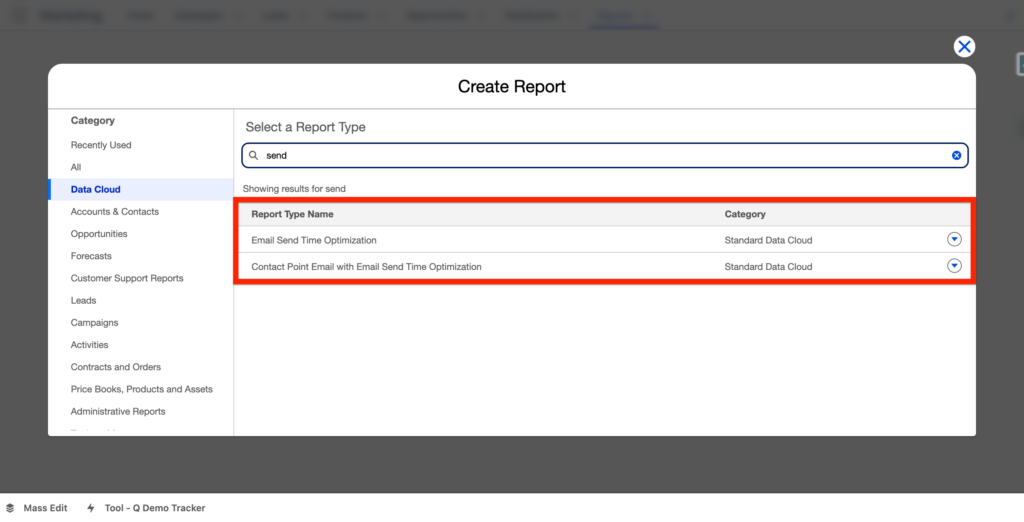This screenshot has width=1024, height=522.
Task: Open Tool - Q Demo Tracker utility
Action: click(154, 508)
